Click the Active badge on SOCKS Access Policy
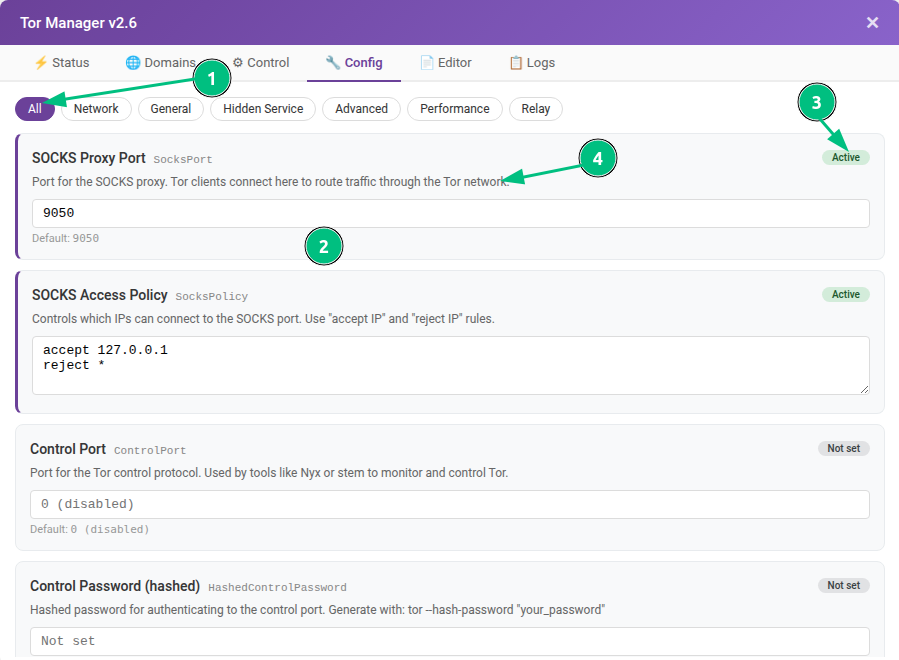The height and width of the screenshot is (660, 899). coord(846,294)
